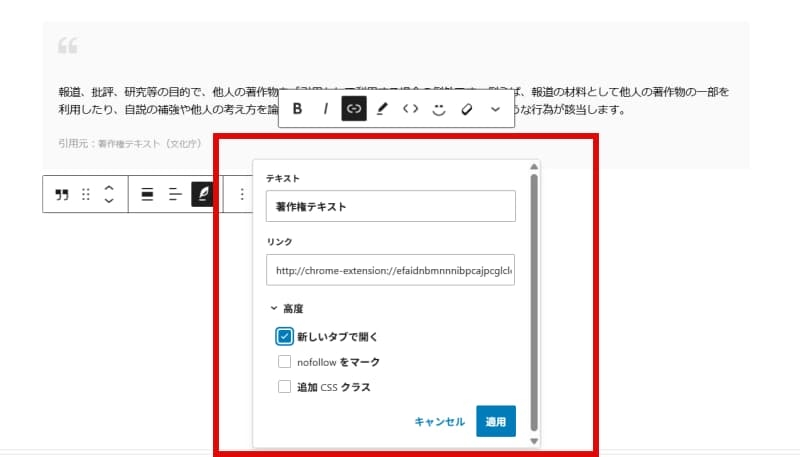Edit the リンク URL field
Screen dimensions: 800x457
[391, 270]
